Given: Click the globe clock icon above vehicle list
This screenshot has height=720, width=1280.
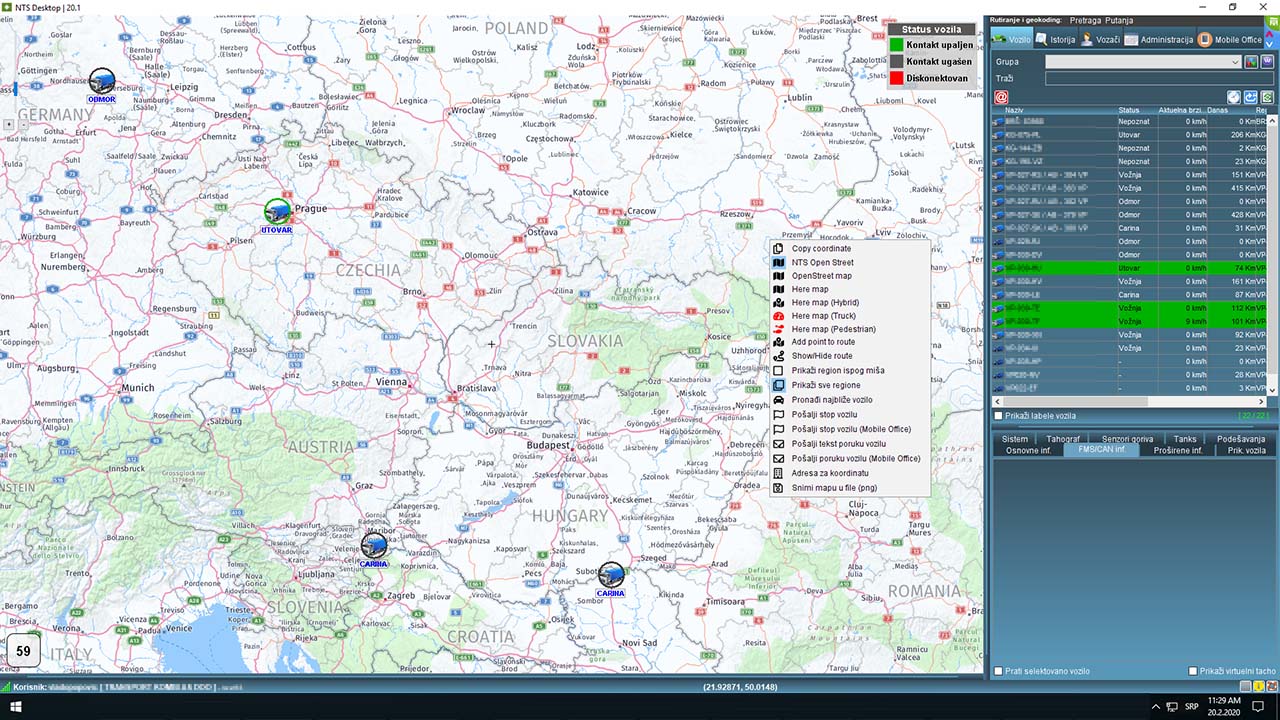Looking at the screenshot, I should point(1234,97).
